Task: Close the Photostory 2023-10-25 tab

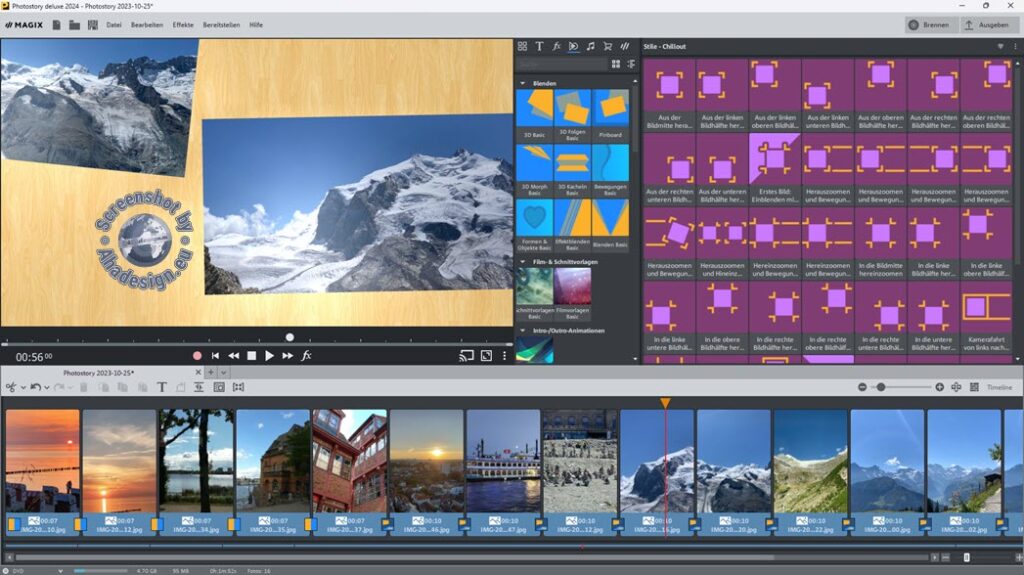Action: (198, 372)
